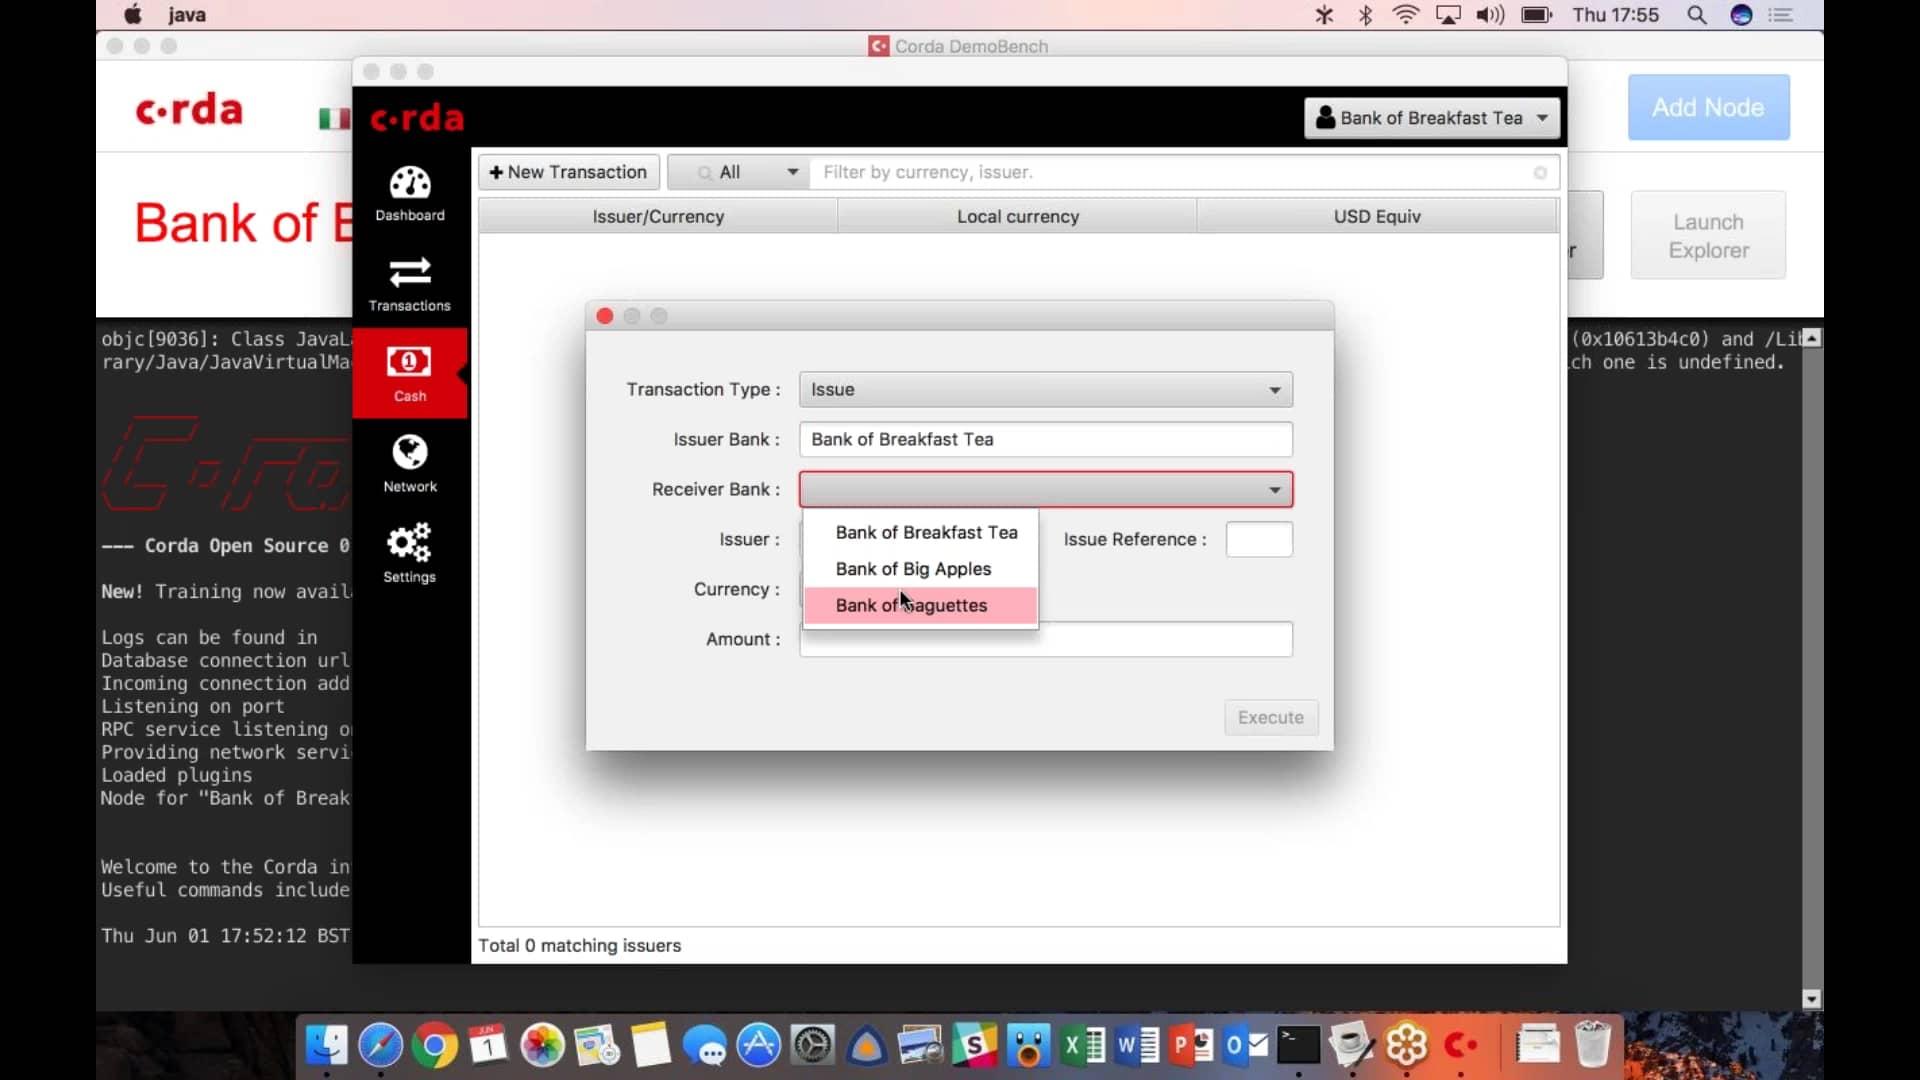Click Launch Explorer in DemoBench window
The width and height of the screenshot is (1920, 1080).
(1708, 236)
